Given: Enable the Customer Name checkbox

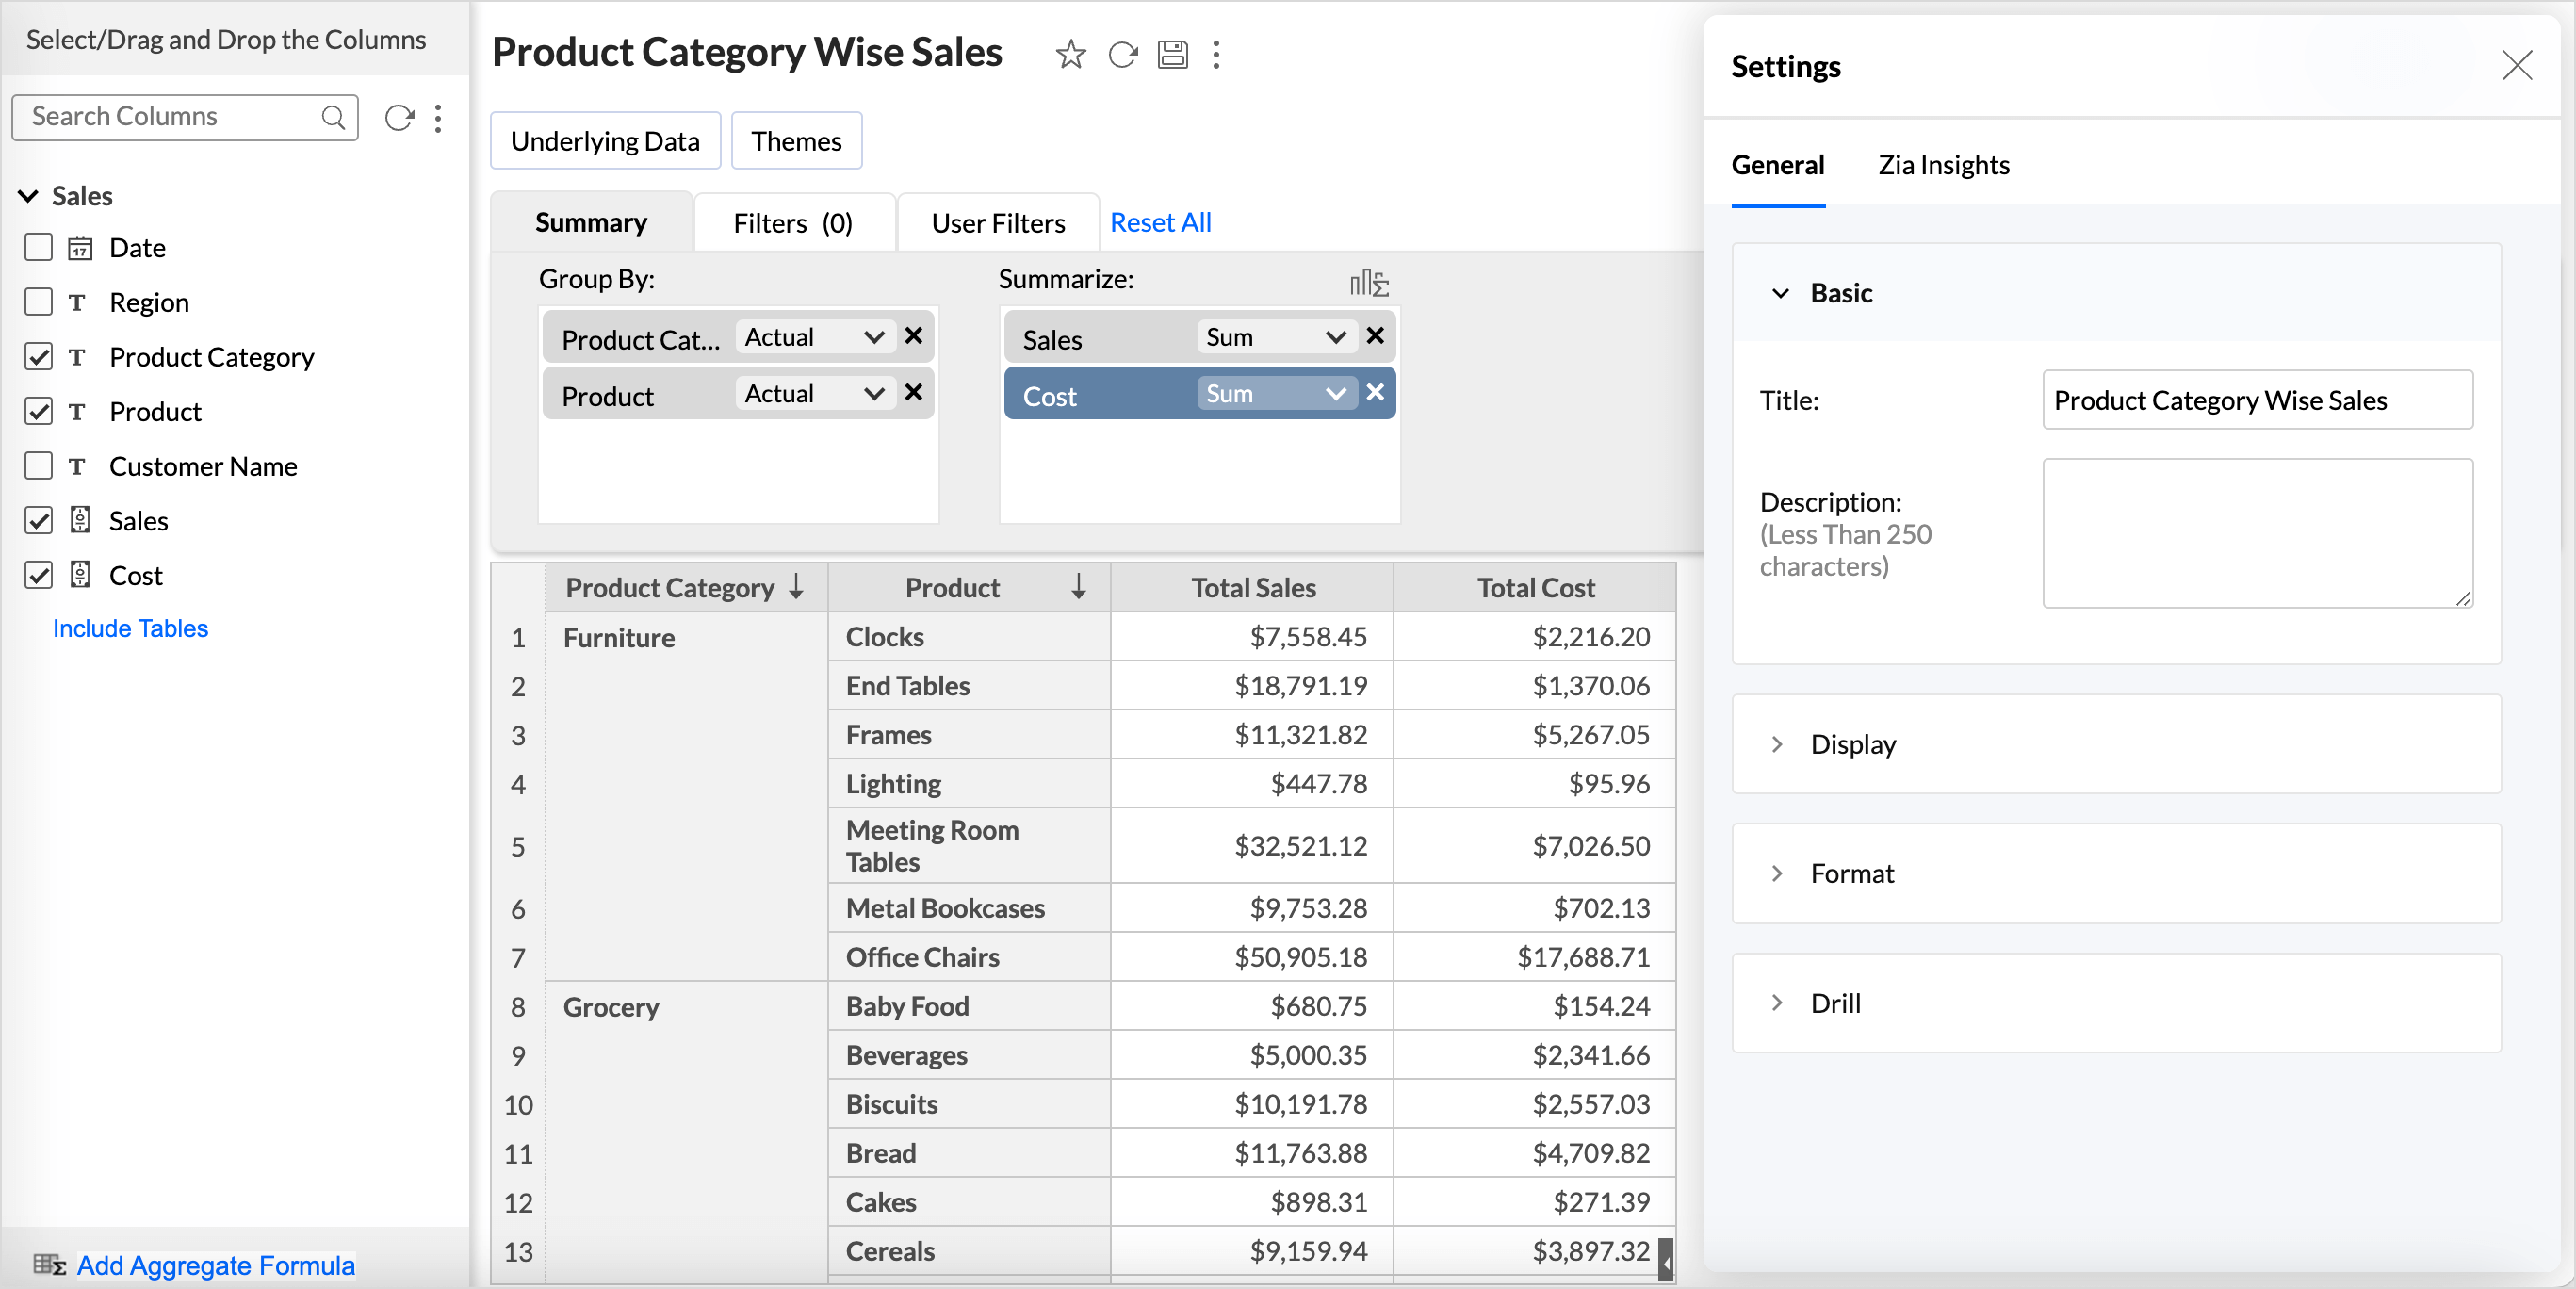Looking at the screenshot, I should coord(38,466).
